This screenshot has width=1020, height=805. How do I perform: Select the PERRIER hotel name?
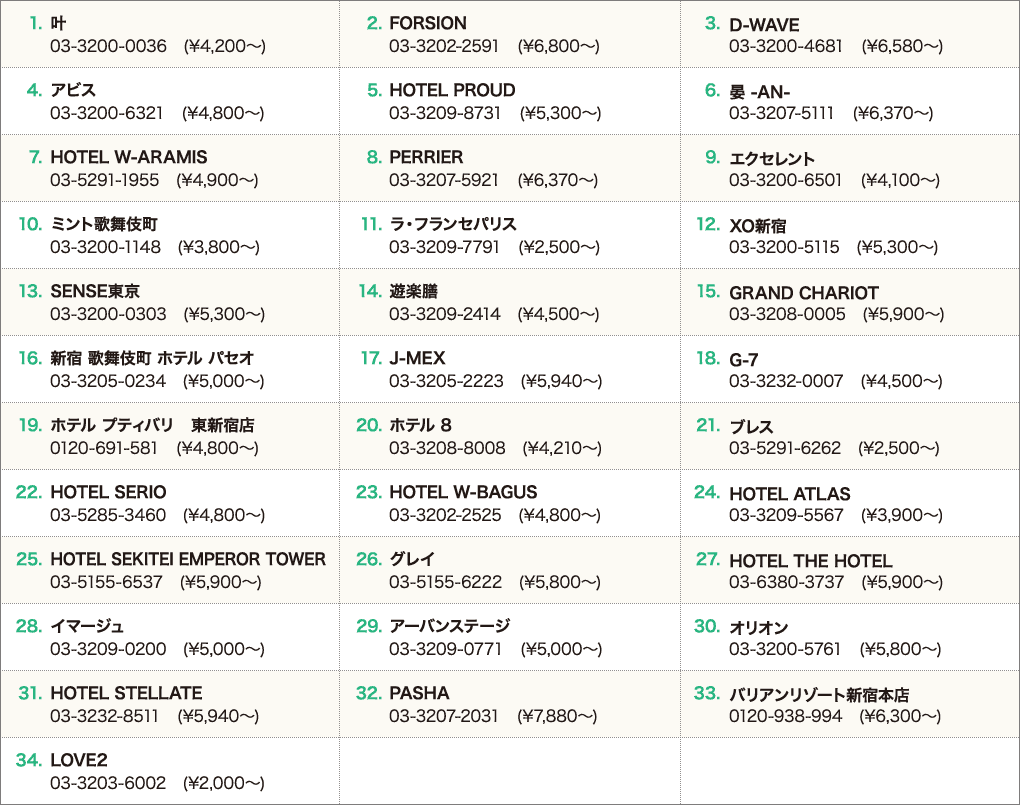tap(426, 157)
